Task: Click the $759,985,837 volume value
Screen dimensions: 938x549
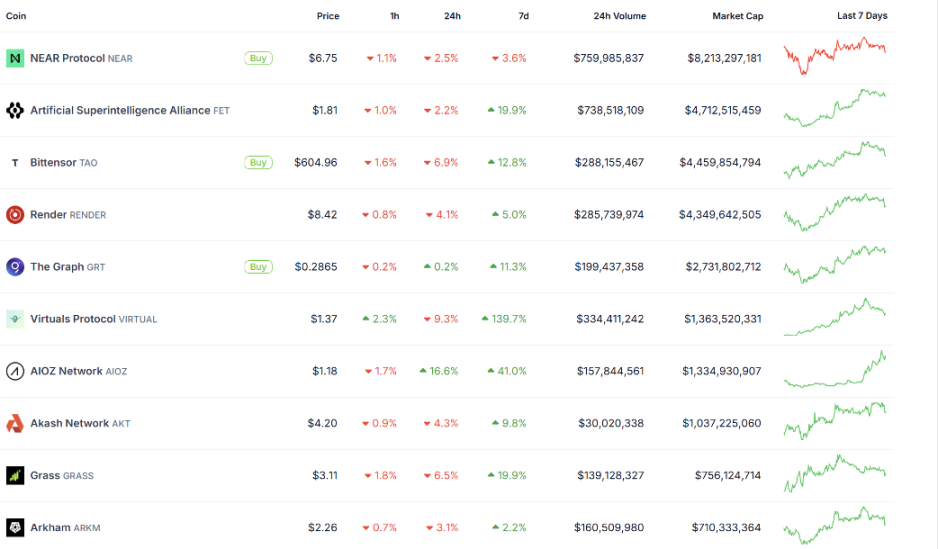Action: (x=608, y=58)
